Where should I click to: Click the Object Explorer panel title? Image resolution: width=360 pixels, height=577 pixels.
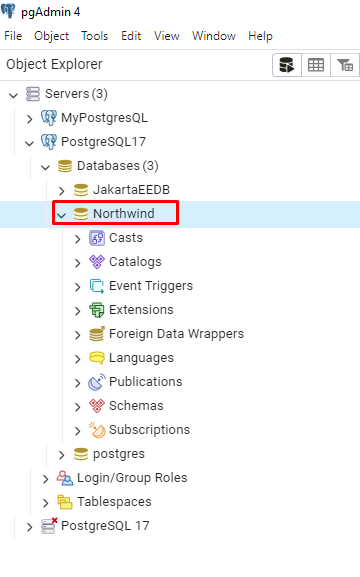click(54, 64)
